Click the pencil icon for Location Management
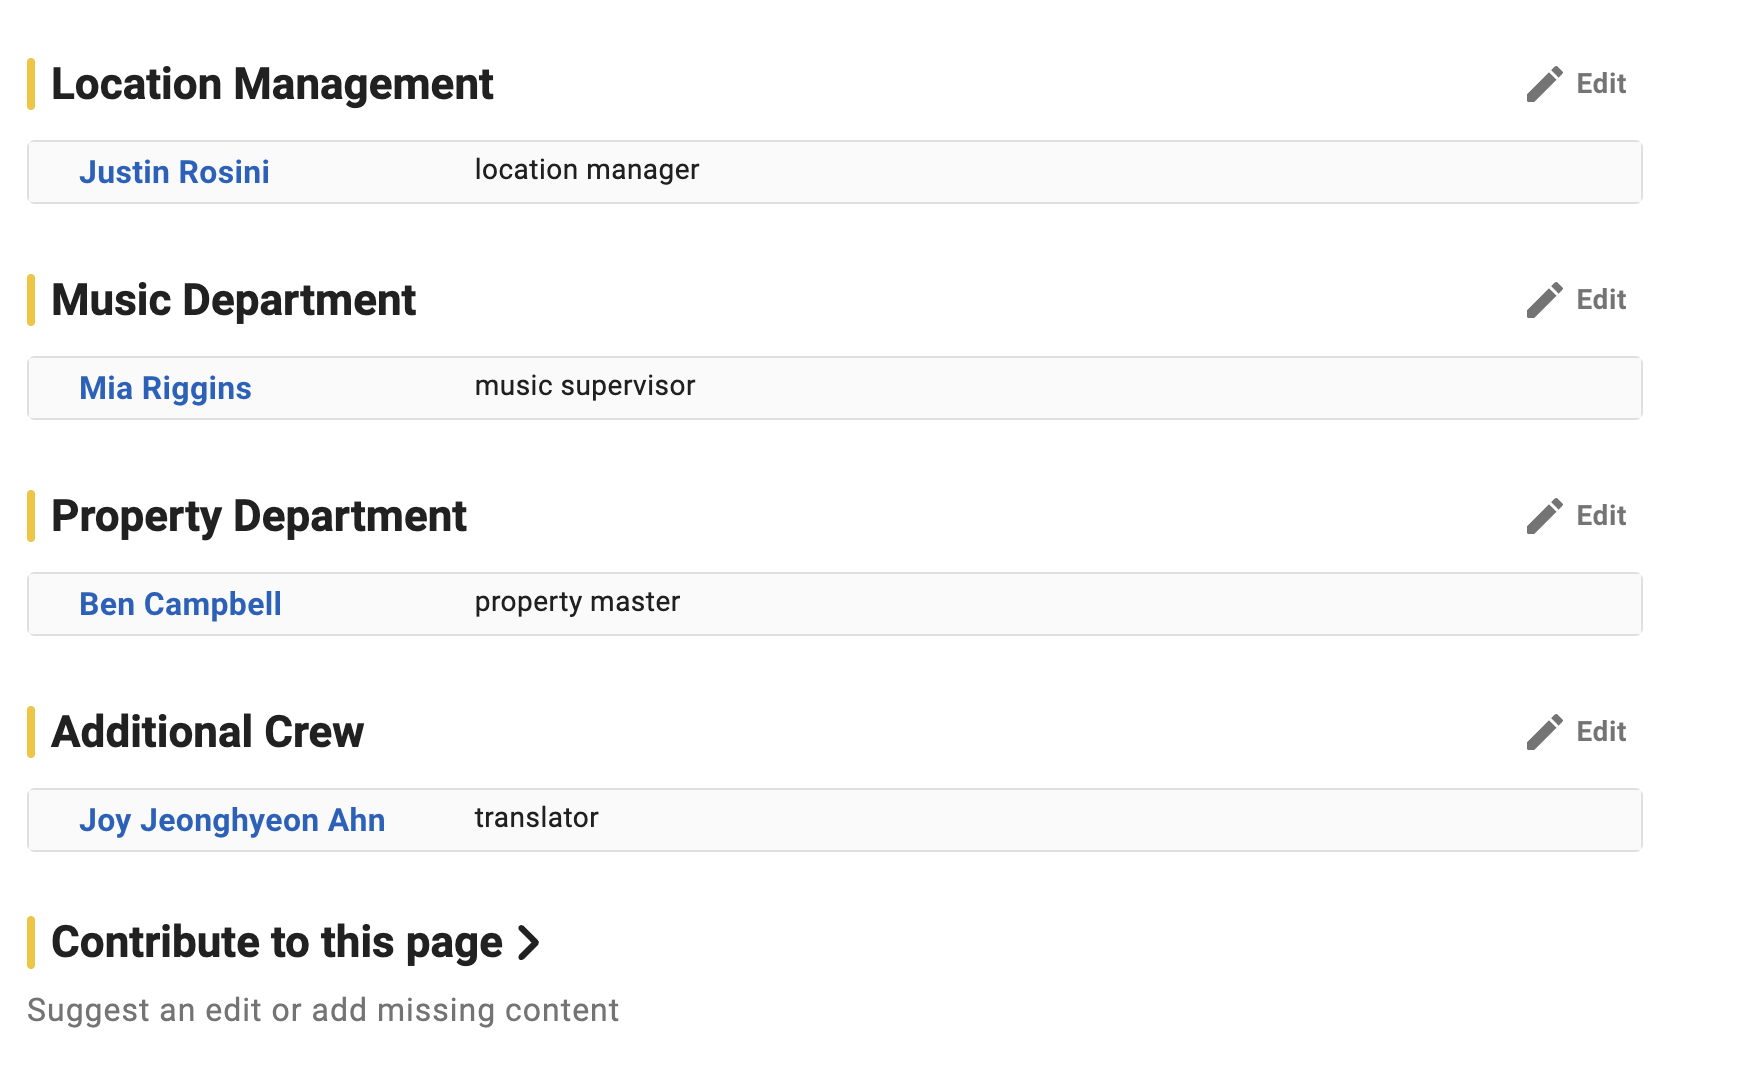 [1544, 84]
